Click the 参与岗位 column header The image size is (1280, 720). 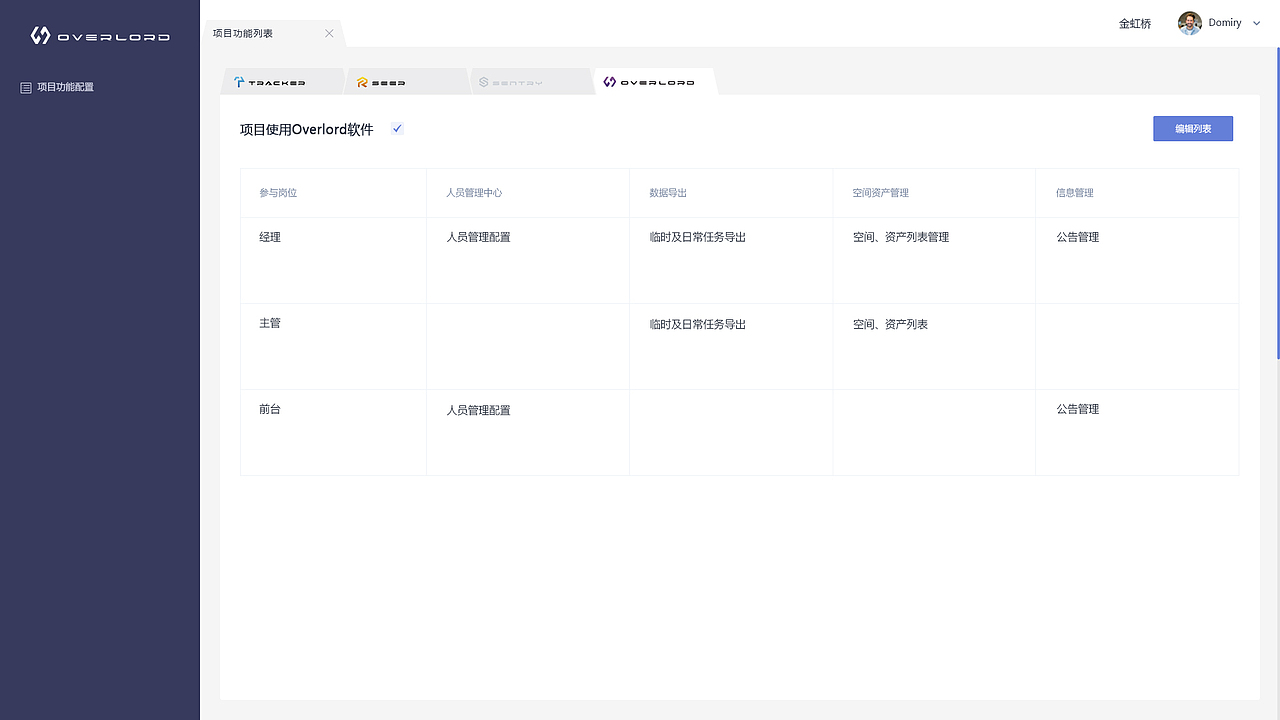pyautogui.click(x=277, y=192)
